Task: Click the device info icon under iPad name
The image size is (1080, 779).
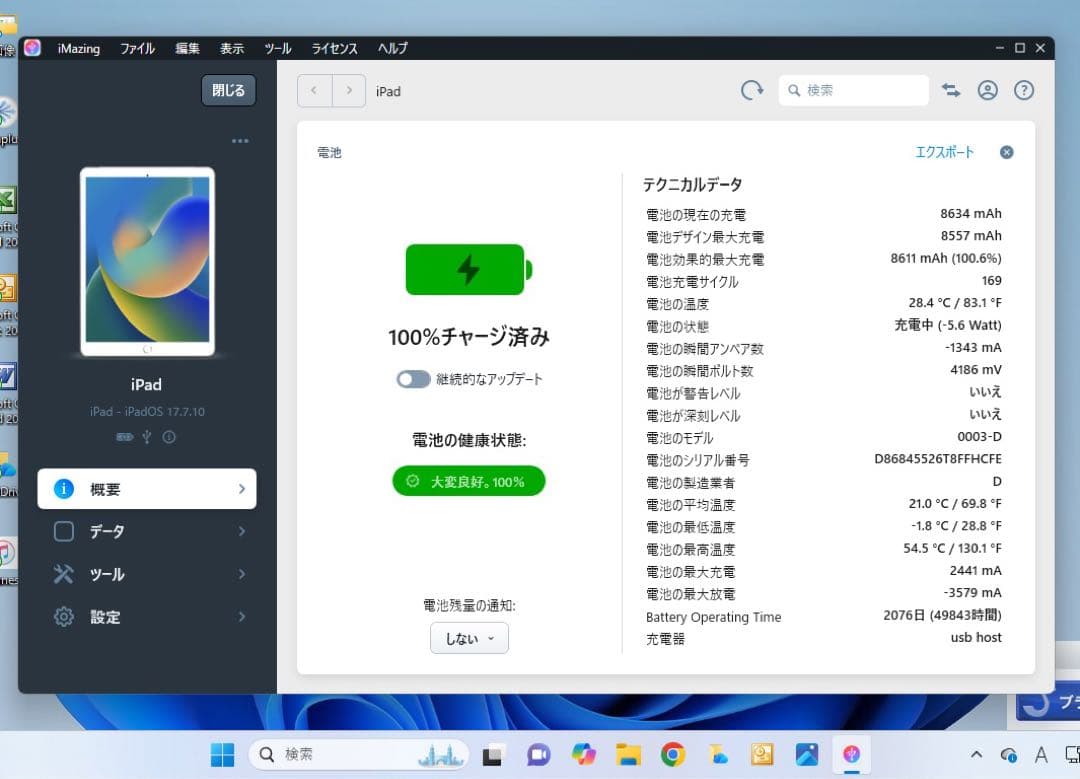Action: coord(169,437)
